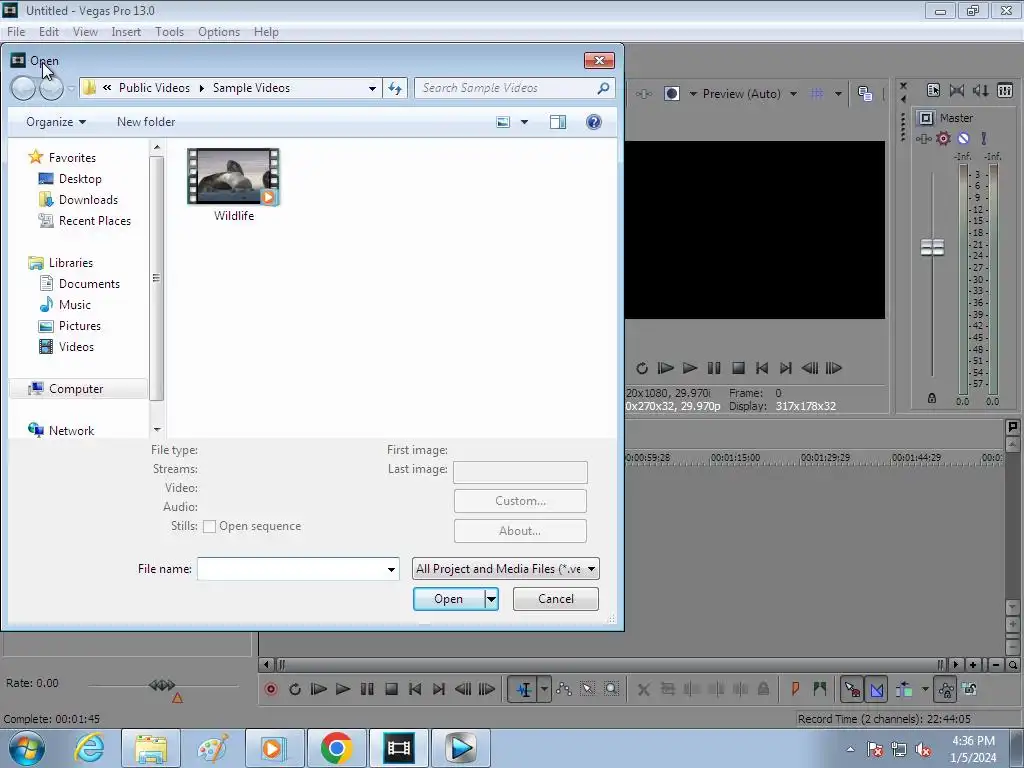Click the Open button

[449, 599]
